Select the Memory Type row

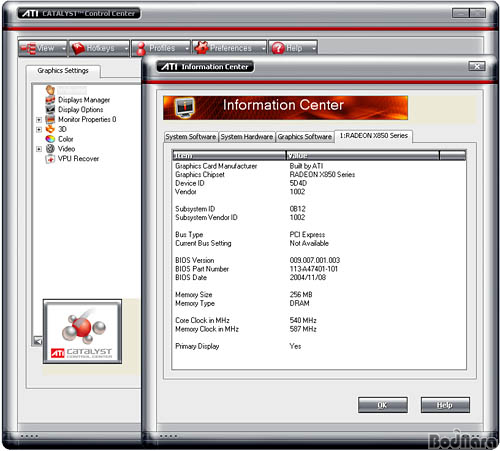(319, 303)
